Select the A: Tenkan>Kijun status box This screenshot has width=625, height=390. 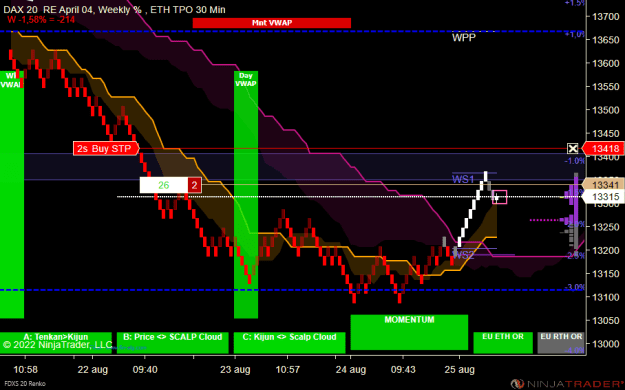click(56, 343)
